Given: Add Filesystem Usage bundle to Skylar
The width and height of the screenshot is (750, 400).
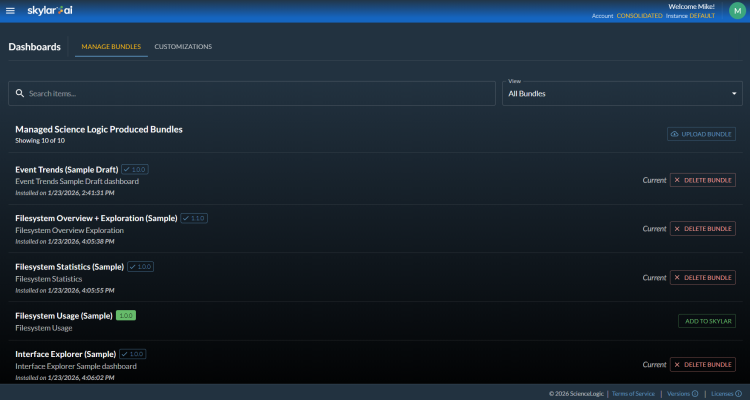Looking at the screenshot, I should click(706, 321).
